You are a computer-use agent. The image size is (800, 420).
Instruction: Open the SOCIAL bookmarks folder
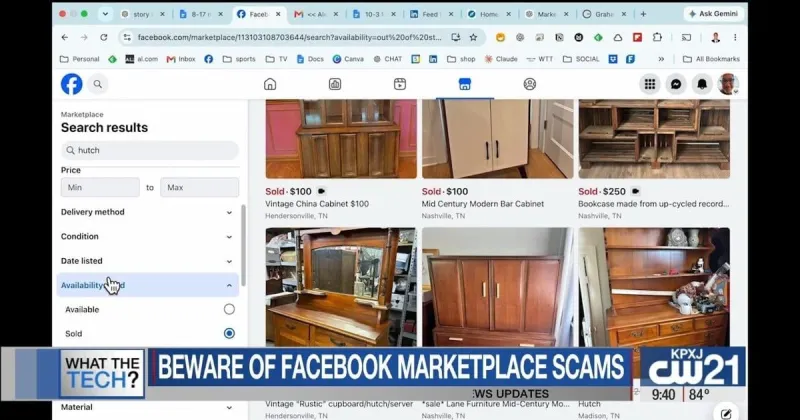click(x=581, y=59)
